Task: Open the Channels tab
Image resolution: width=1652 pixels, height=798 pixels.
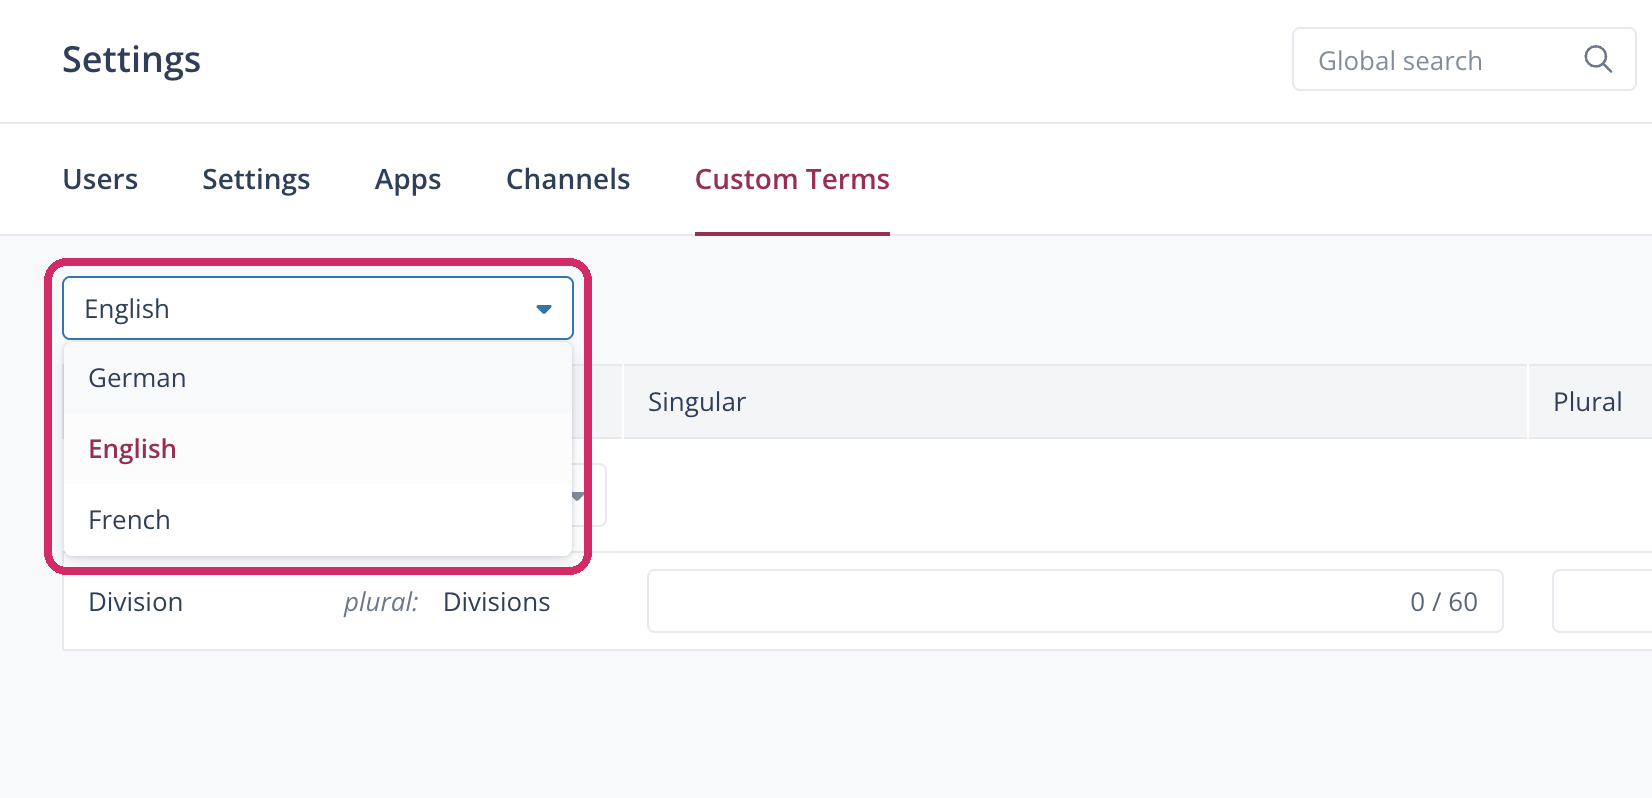Action: coord(568,179)
